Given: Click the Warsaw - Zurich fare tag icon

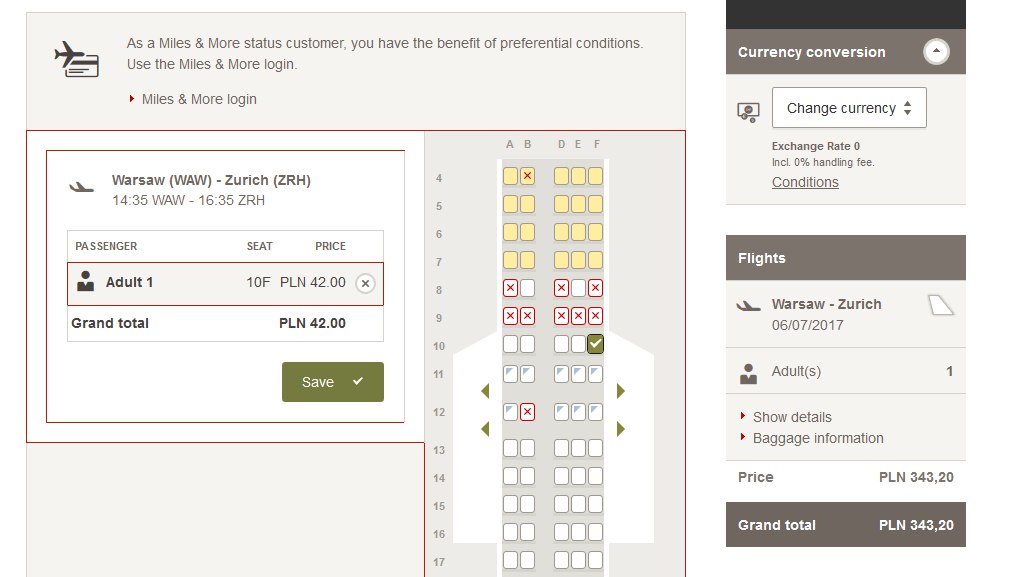Looking at the screenshot, I should pyautogui.click(x=941, y=305).
